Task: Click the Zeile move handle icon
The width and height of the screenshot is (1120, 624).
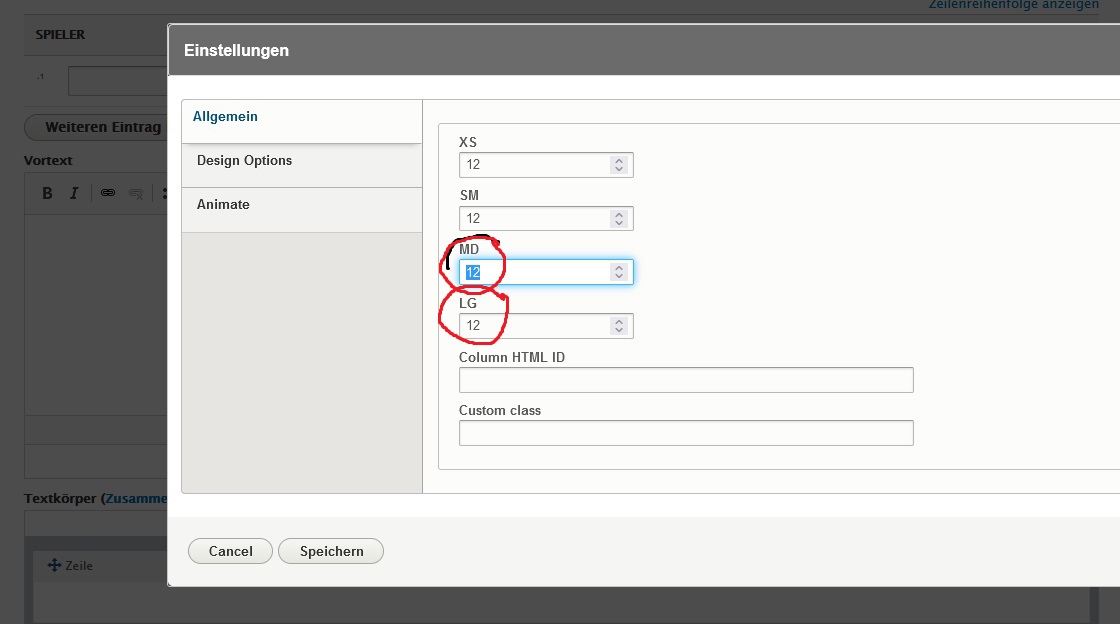Action: coord(54,565)
